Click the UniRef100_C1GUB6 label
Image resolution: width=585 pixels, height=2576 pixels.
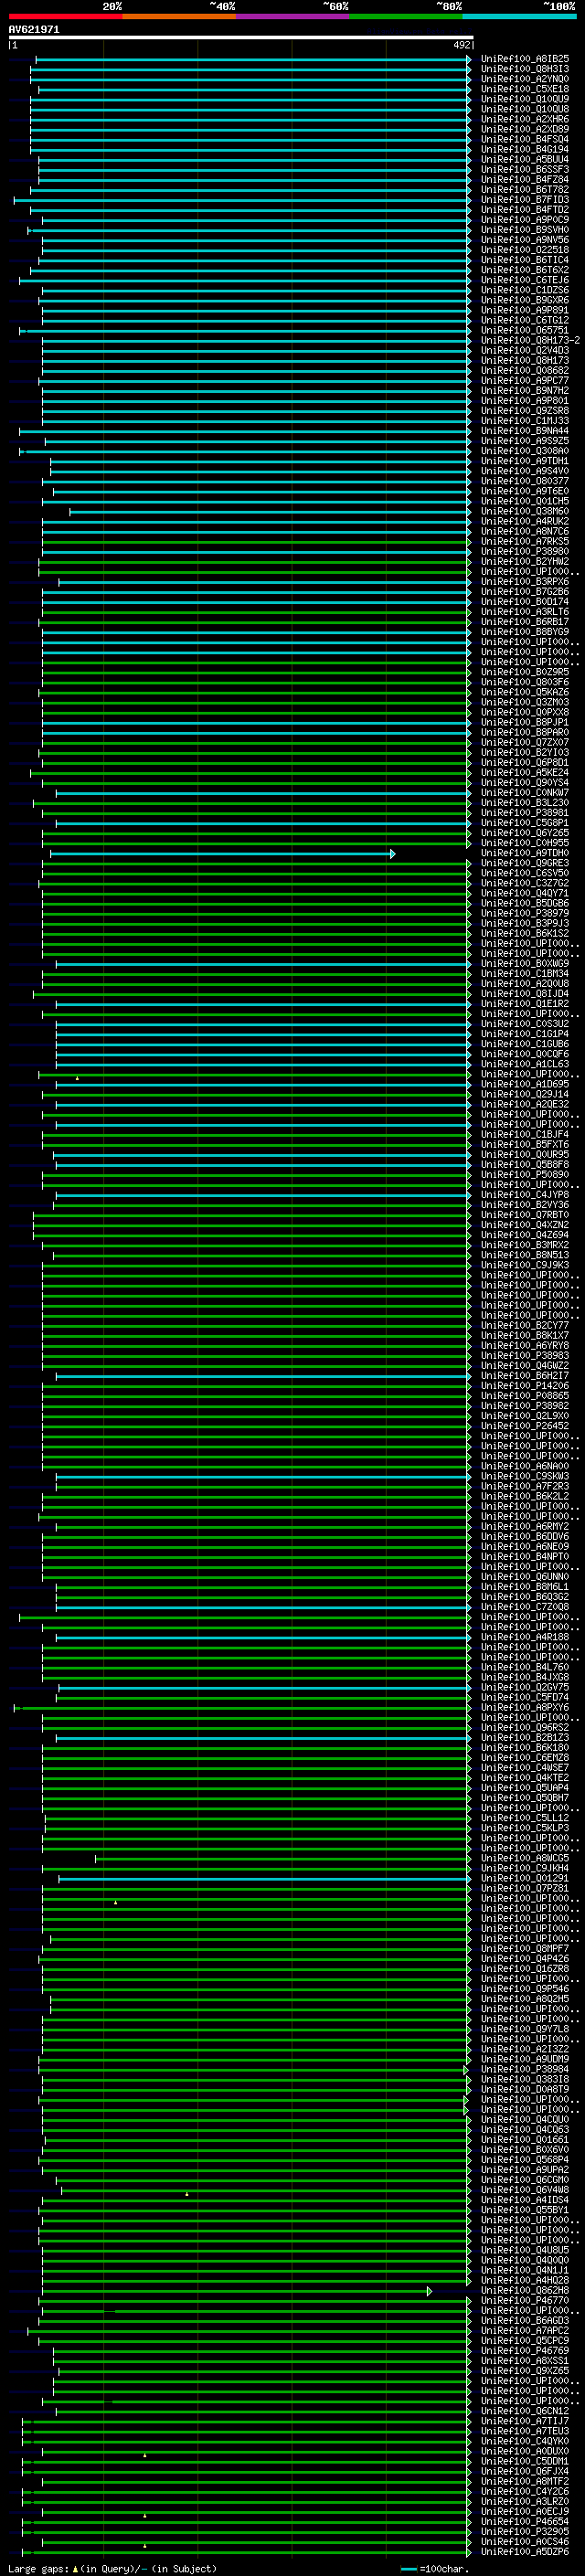(524, 1045)
